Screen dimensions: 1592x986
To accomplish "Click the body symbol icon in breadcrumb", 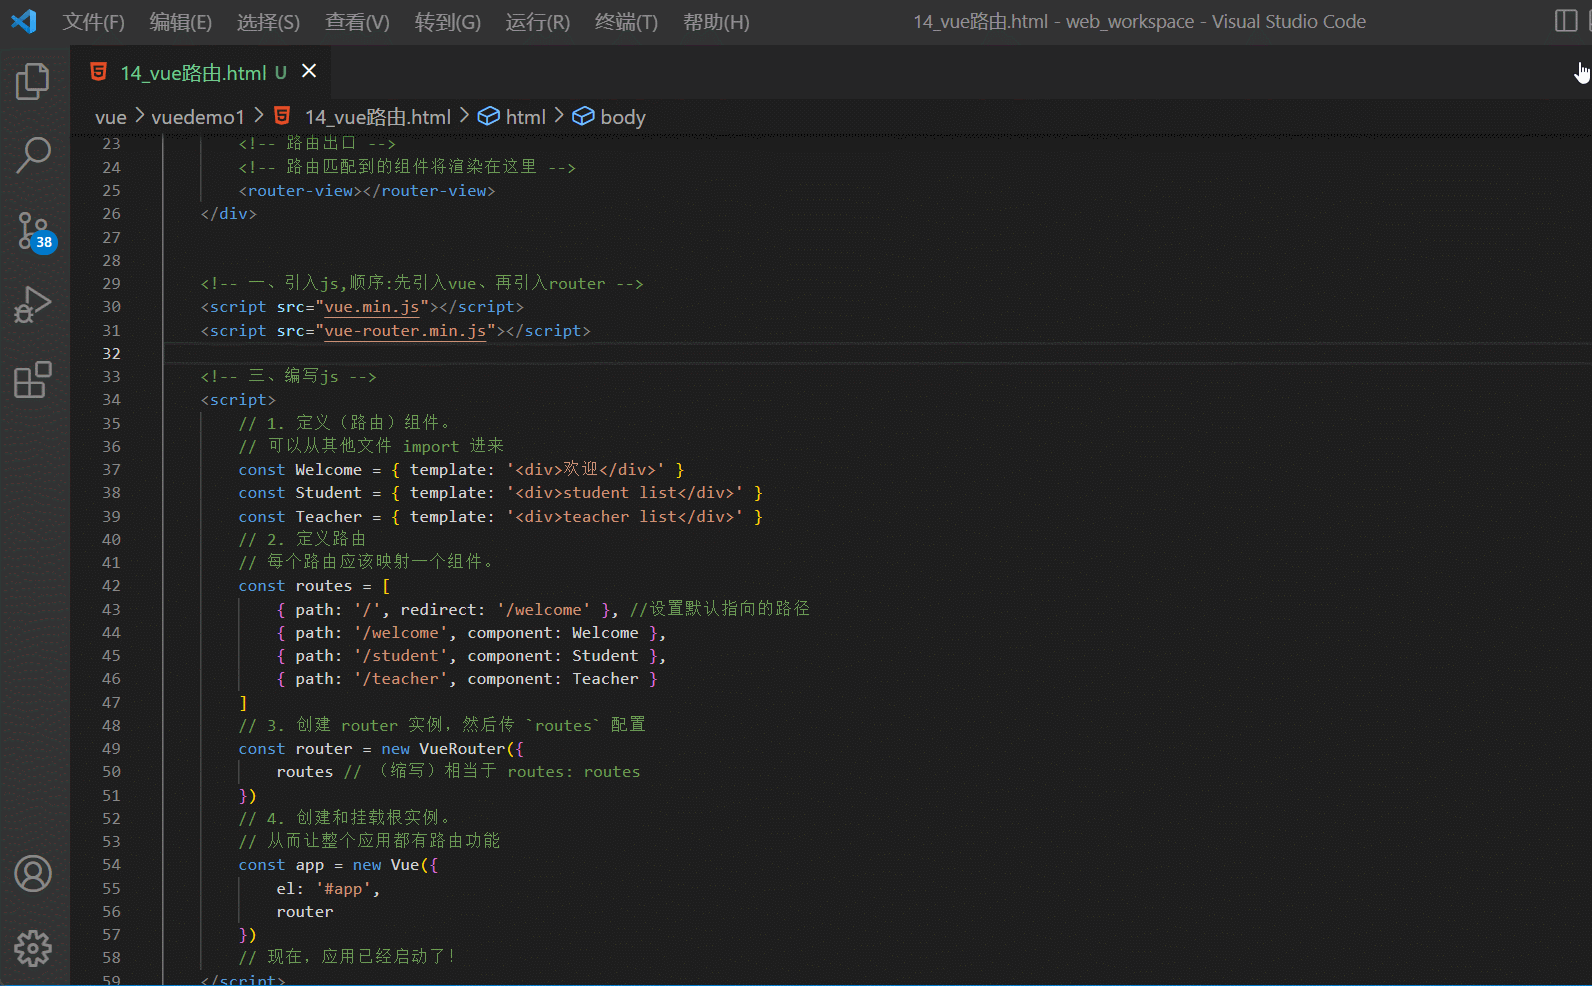I will coord(583,116).
